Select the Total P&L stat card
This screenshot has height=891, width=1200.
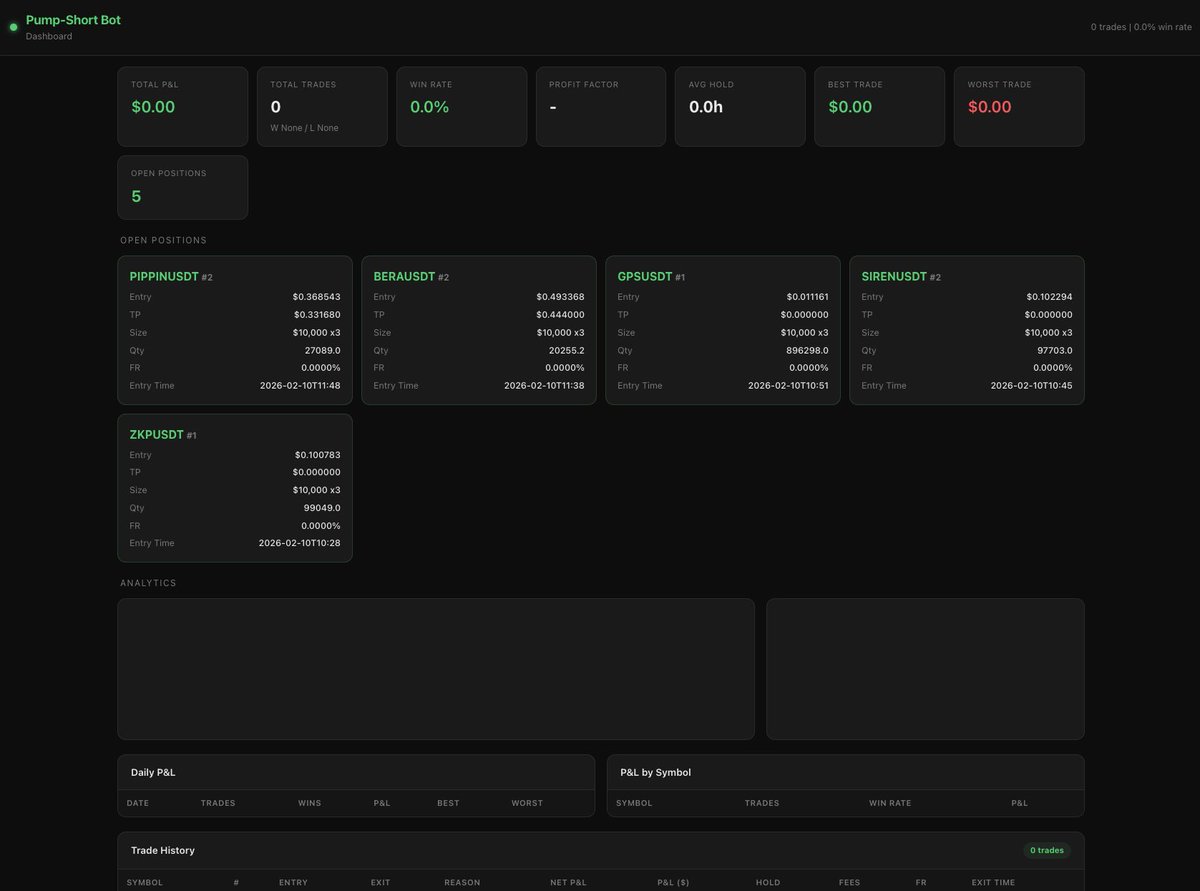coord(182,106)
